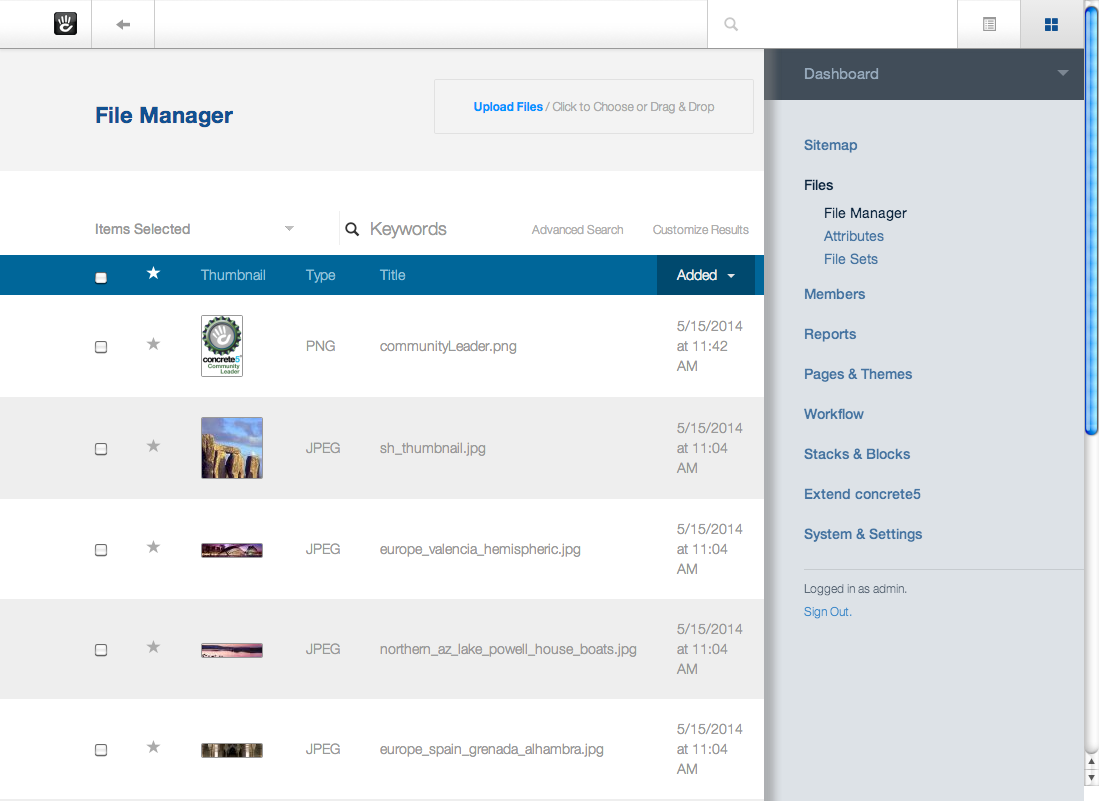Image resolution: width=1099 pixels, height=801 pixels.
Task: Open the page list panel icon
Action: click(x=989, y=25)
